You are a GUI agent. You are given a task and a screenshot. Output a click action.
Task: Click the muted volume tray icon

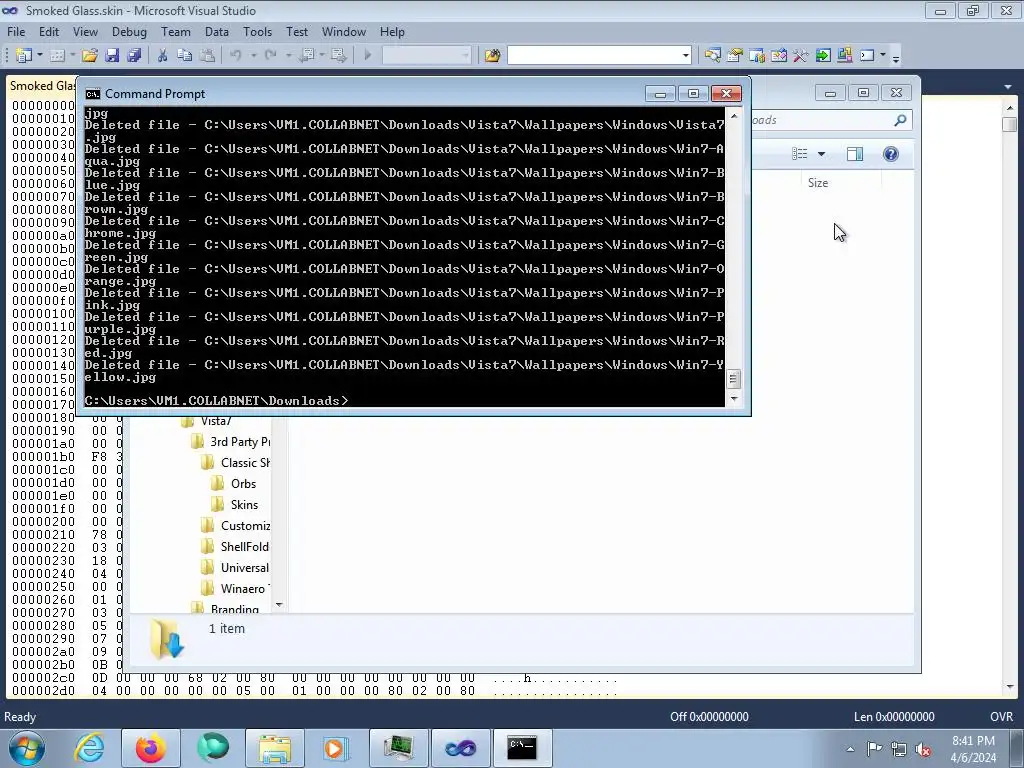tap(923, 749)
